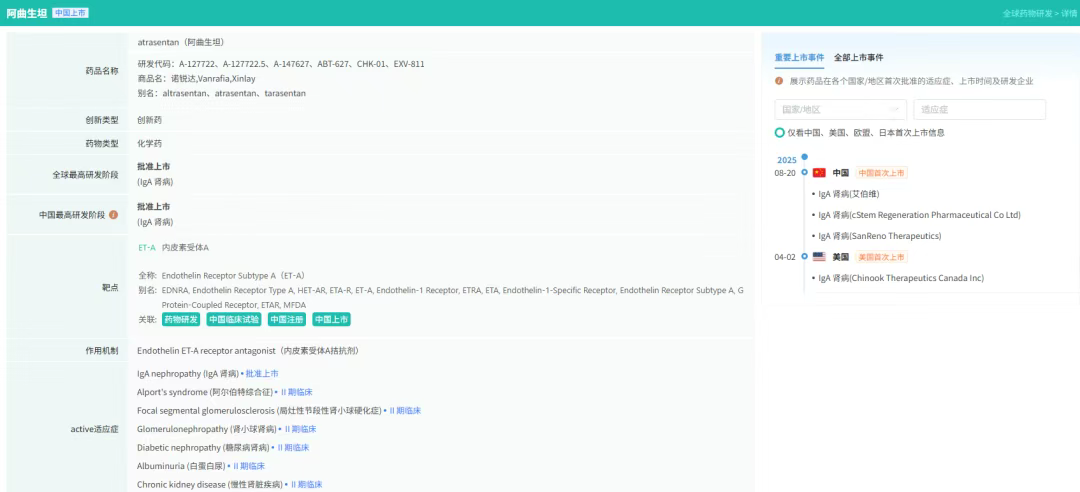Click 中国首次上市 orange badge
The height and width of the screenshot is (492, 1080).
click(x=882, y=173)
